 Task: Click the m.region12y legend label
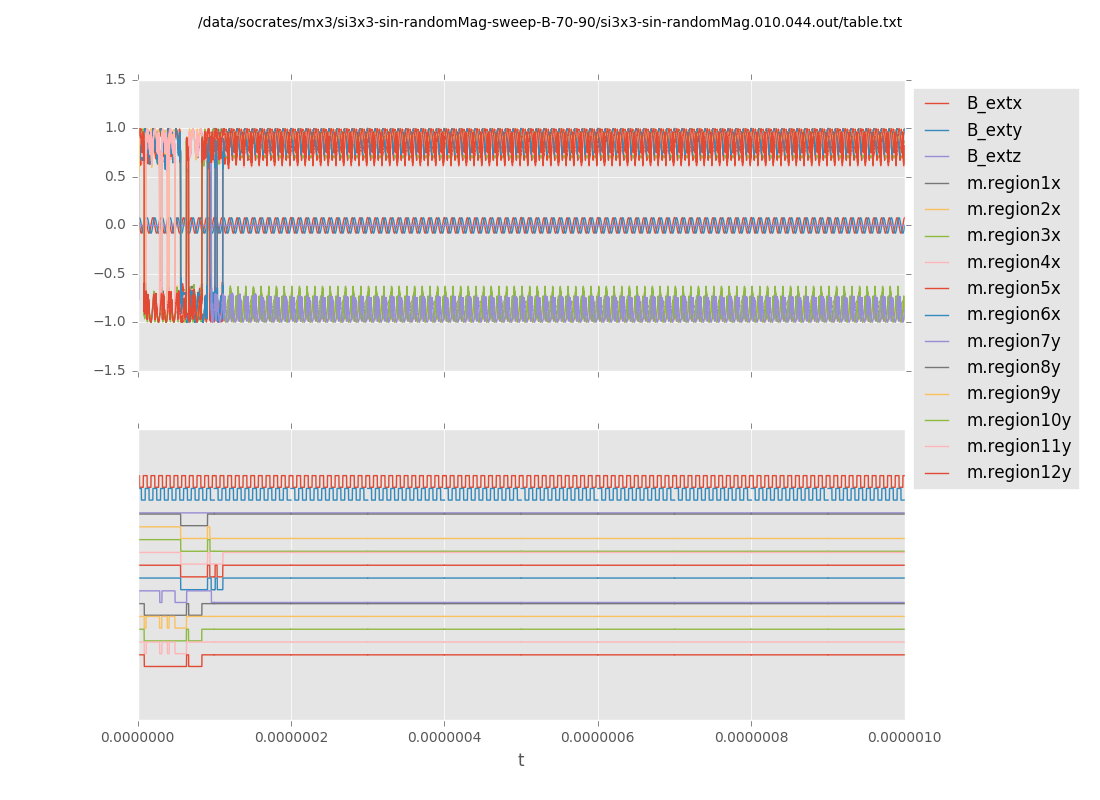(x=1017, y=472)
